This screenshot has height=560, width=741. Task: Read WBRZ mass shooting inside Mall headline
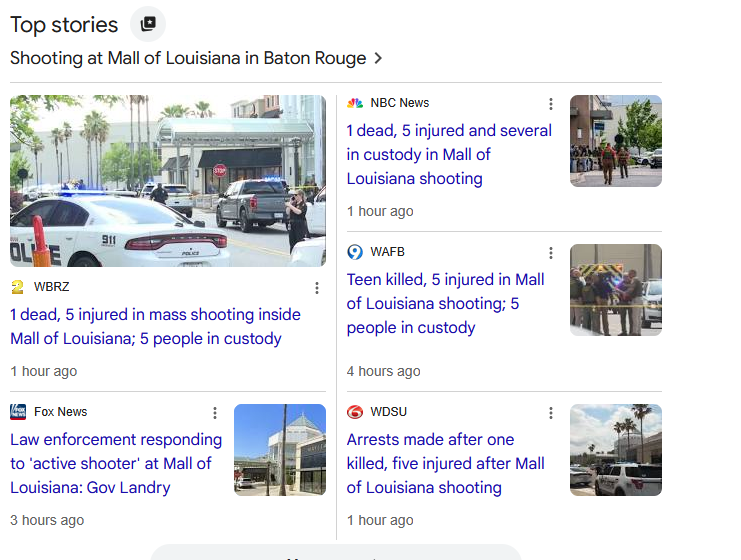[x=155, y=327]
